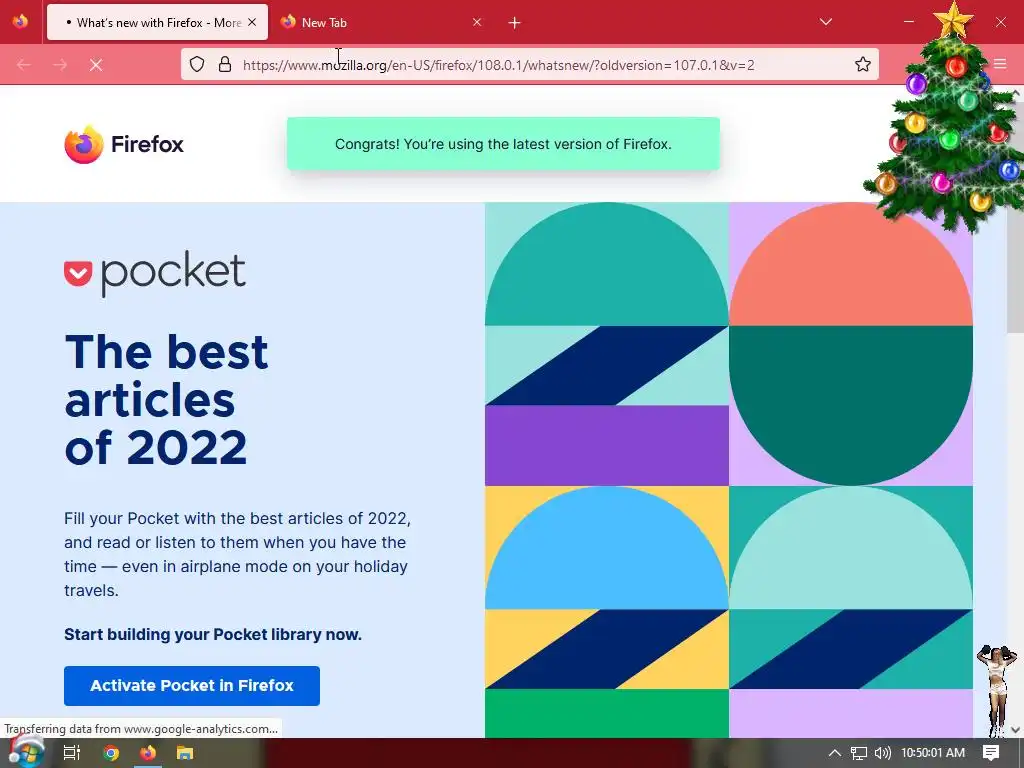Open volume control tray icon
This screenshot has width=1024, height=768.
coord(883,753)
